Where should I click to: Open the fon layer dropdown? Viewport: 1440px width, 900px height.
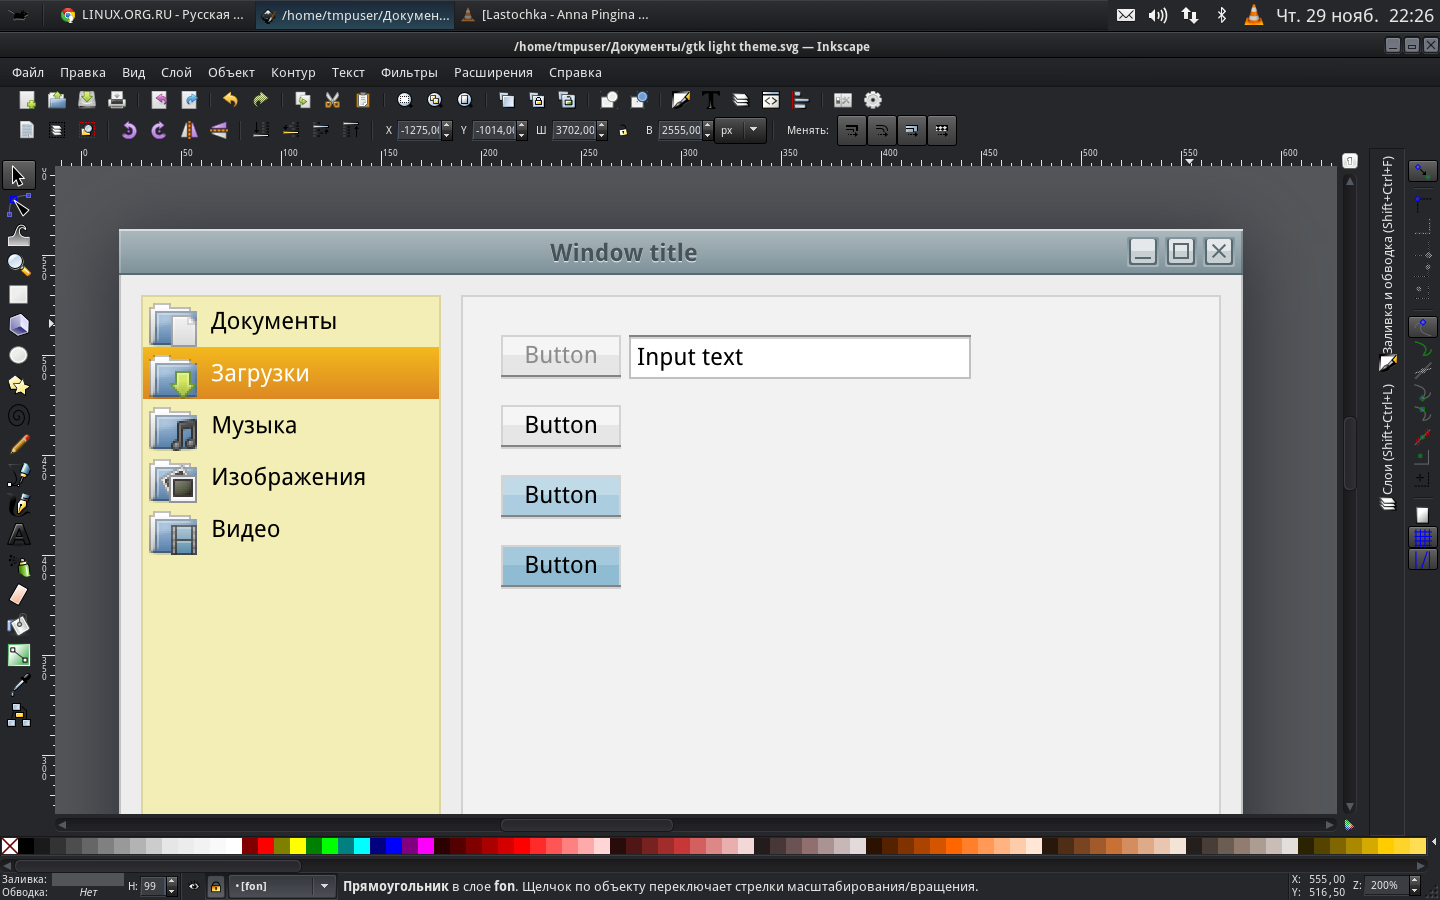pos(281,886)
